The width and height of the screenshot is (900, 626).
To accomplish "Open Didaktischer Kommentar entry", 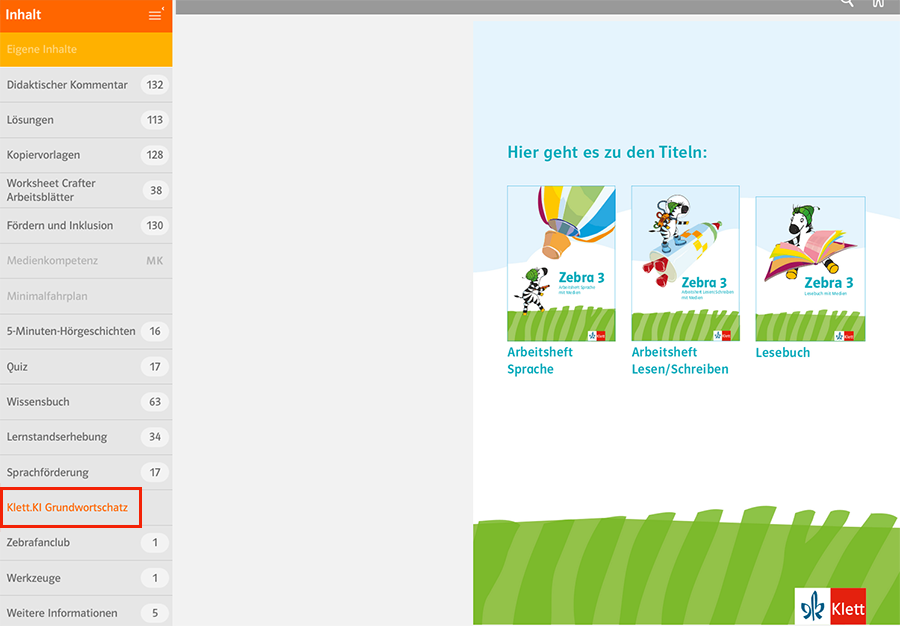I will pos(86,85).
